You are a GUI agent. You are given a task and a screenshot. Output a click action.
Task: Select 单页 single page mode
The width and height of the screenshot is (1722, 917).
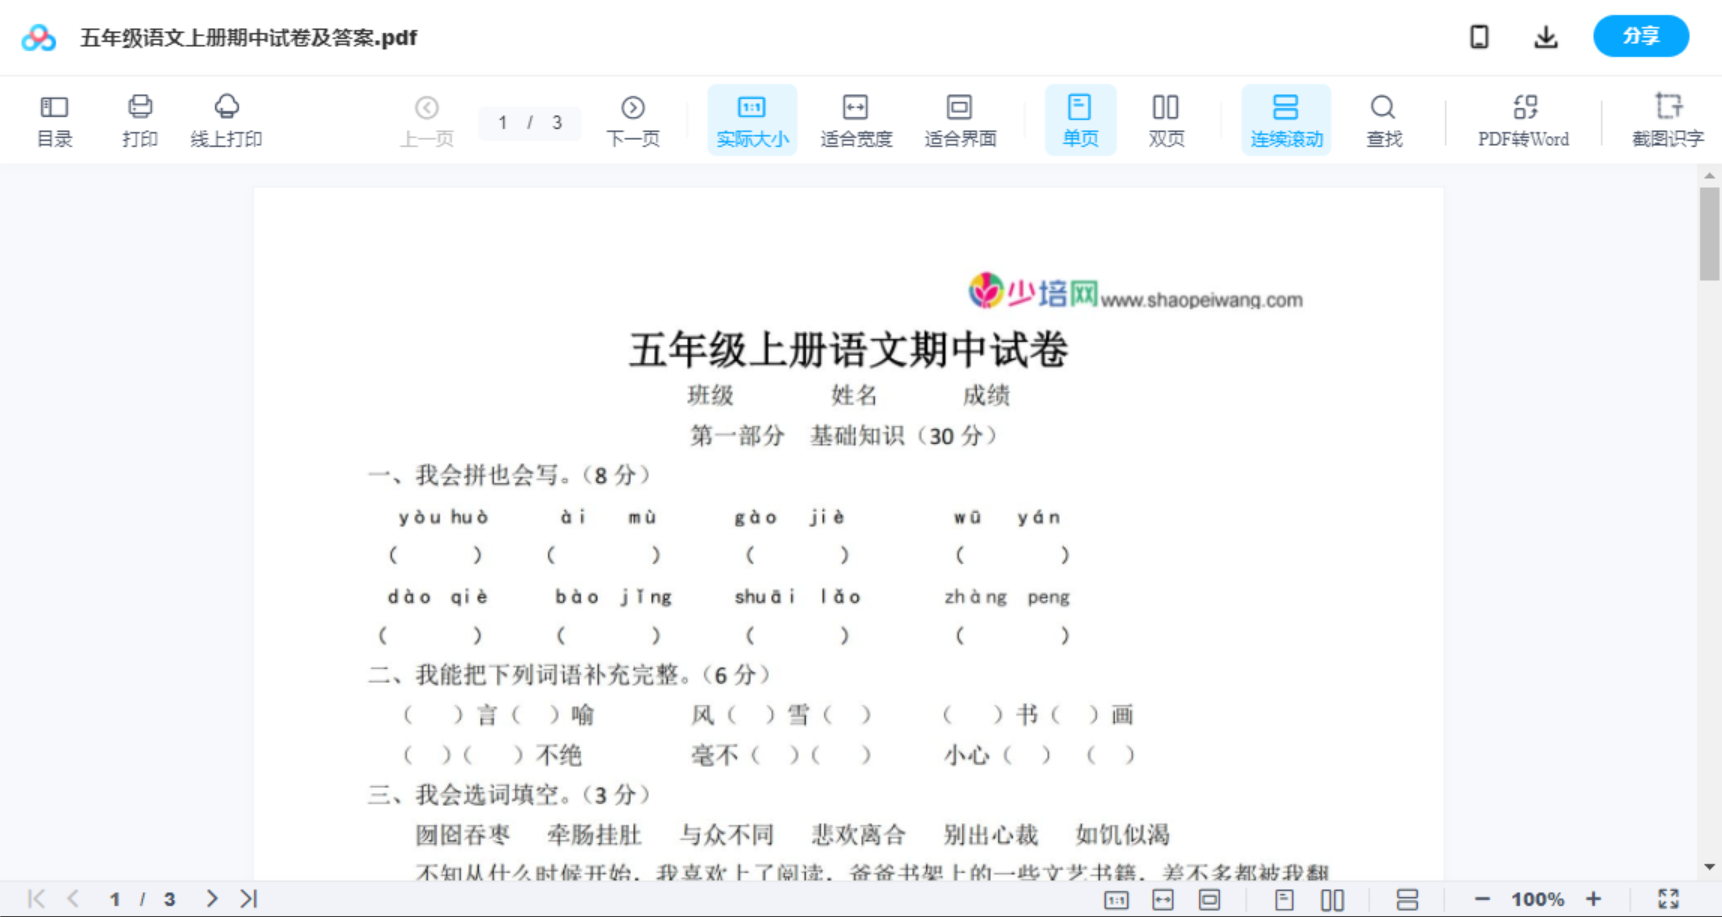[x=1080, y=118]
